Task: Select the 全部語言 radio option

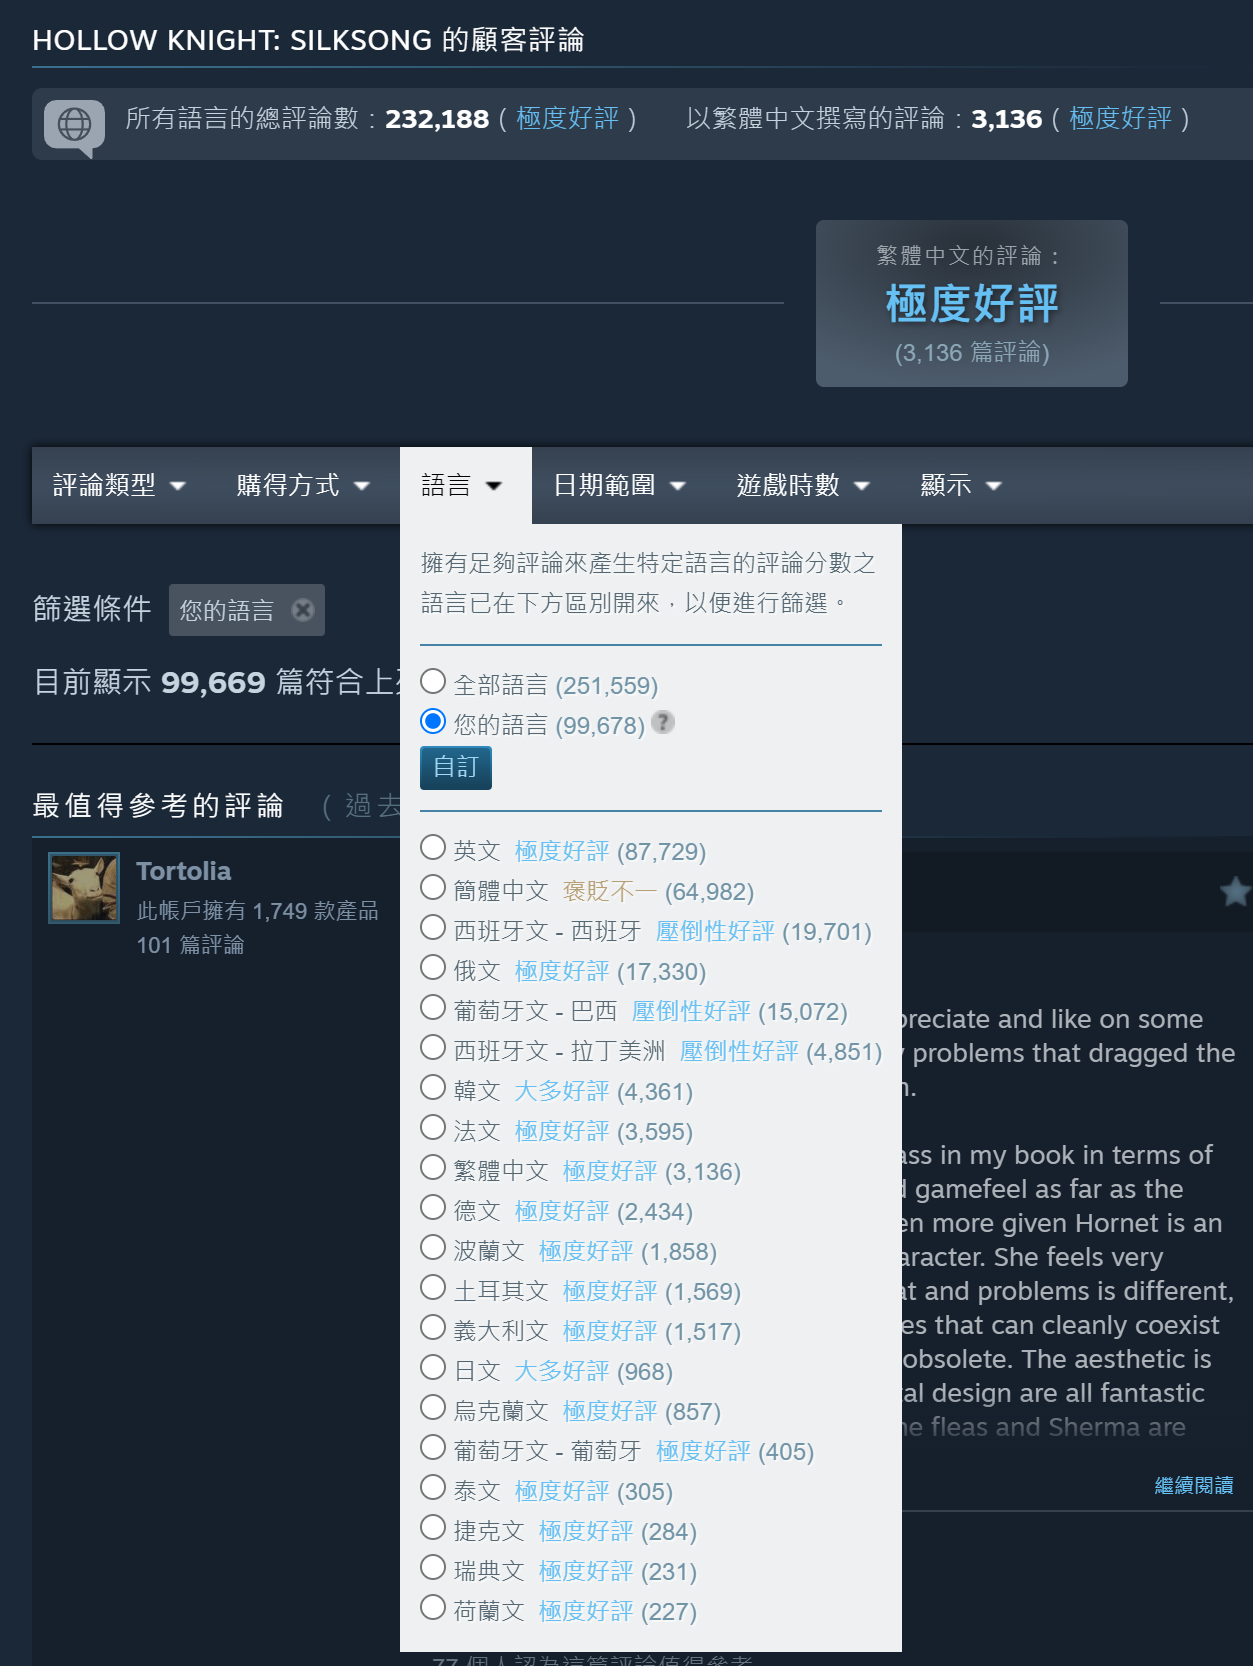Action: pyautogui.click(x=433, y=682)
